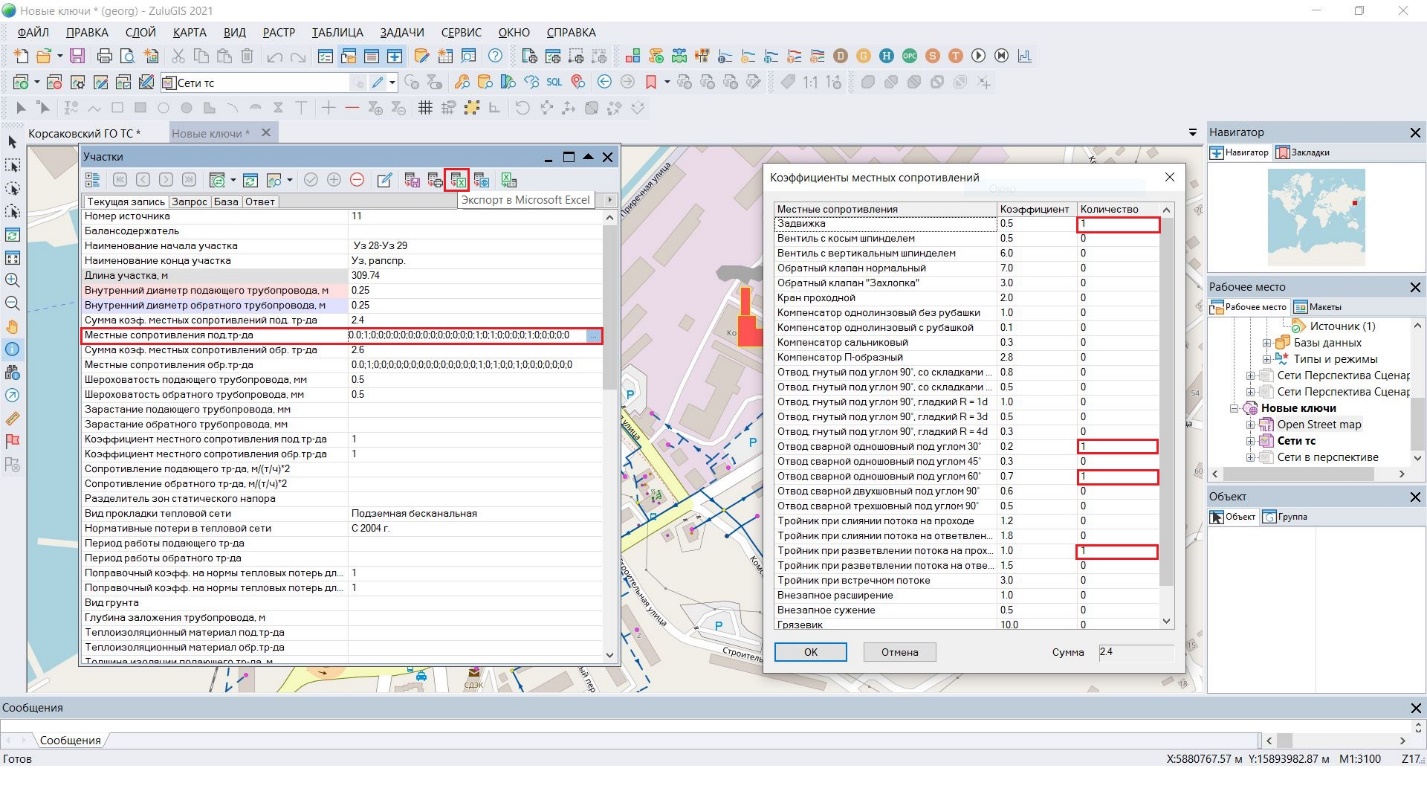Select the pan hand tool in left sidebar

(12, 326)
